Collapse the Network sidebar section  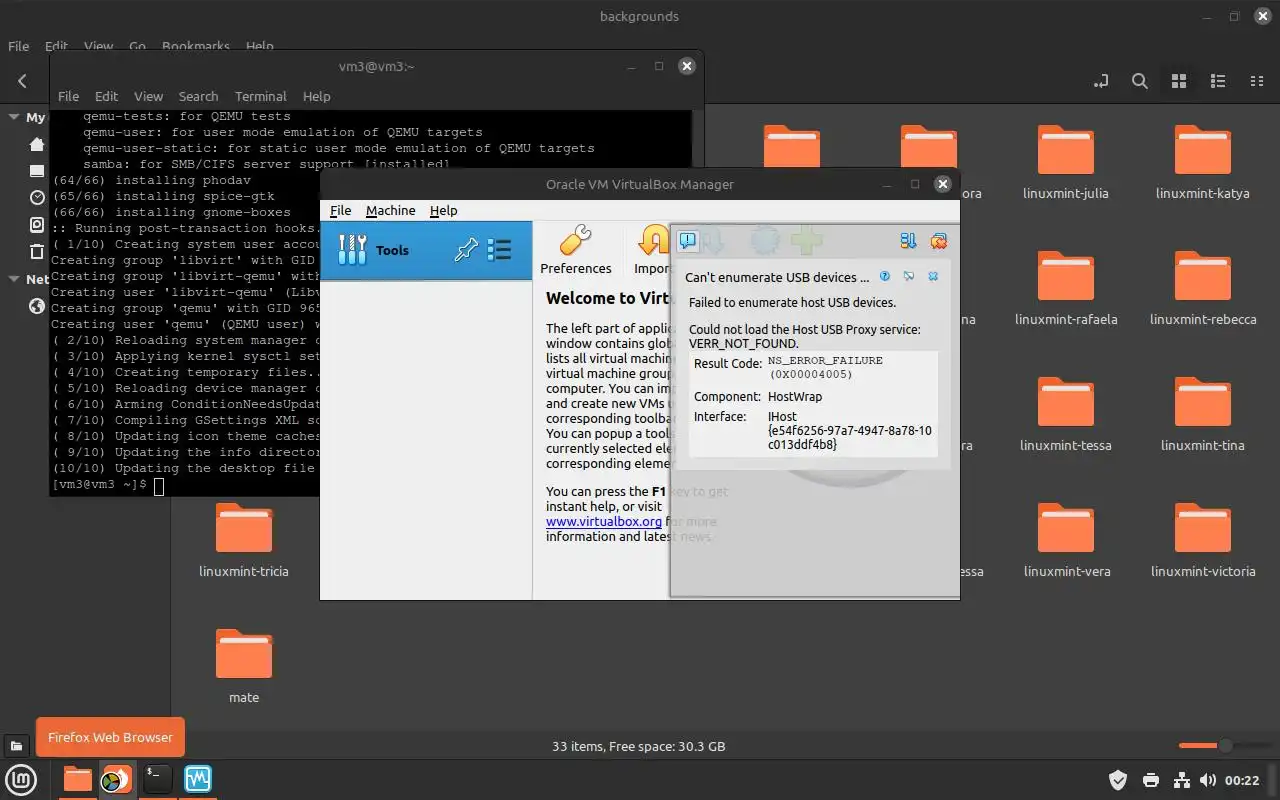(x=14, y=279)
